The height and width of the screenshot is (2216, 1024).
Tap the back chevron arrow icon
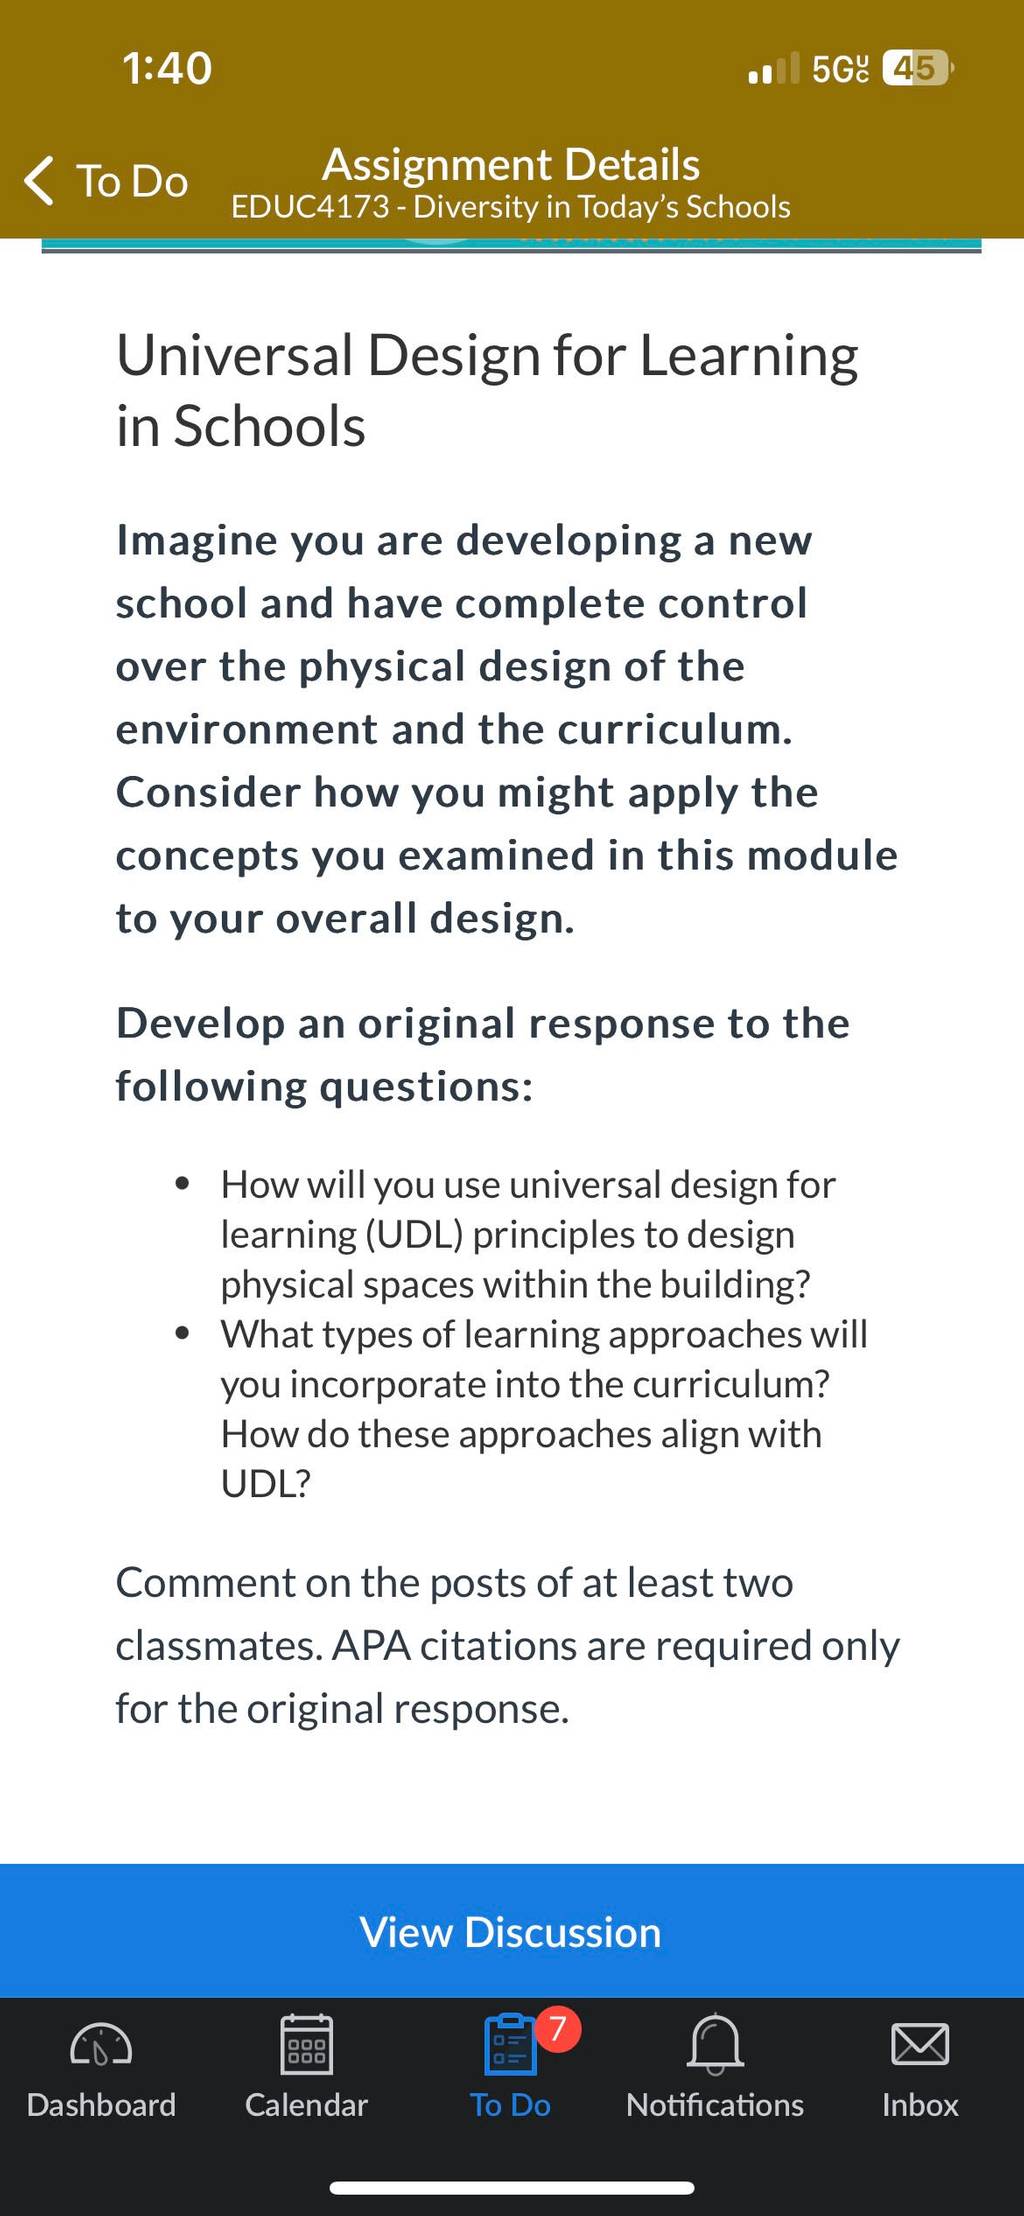(x=39, y=181)
